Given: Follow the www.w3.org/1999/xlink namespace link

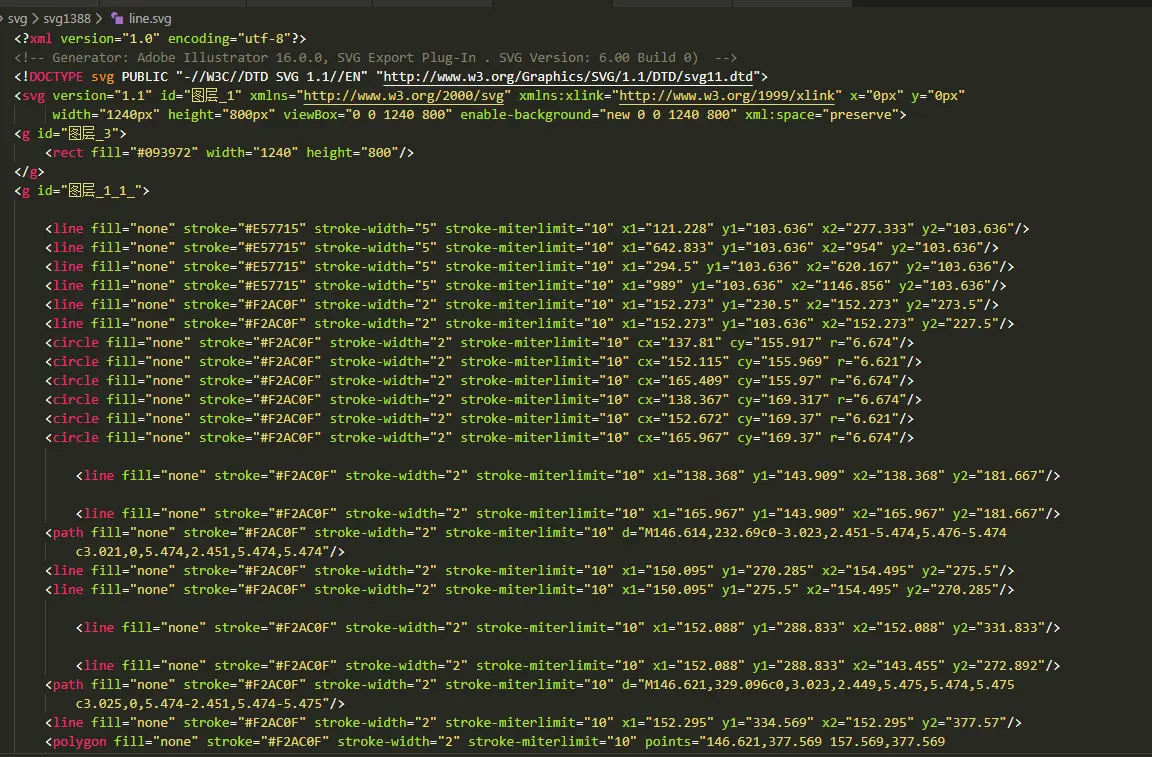Looking at the screenshot, I should tap(727, 96).
